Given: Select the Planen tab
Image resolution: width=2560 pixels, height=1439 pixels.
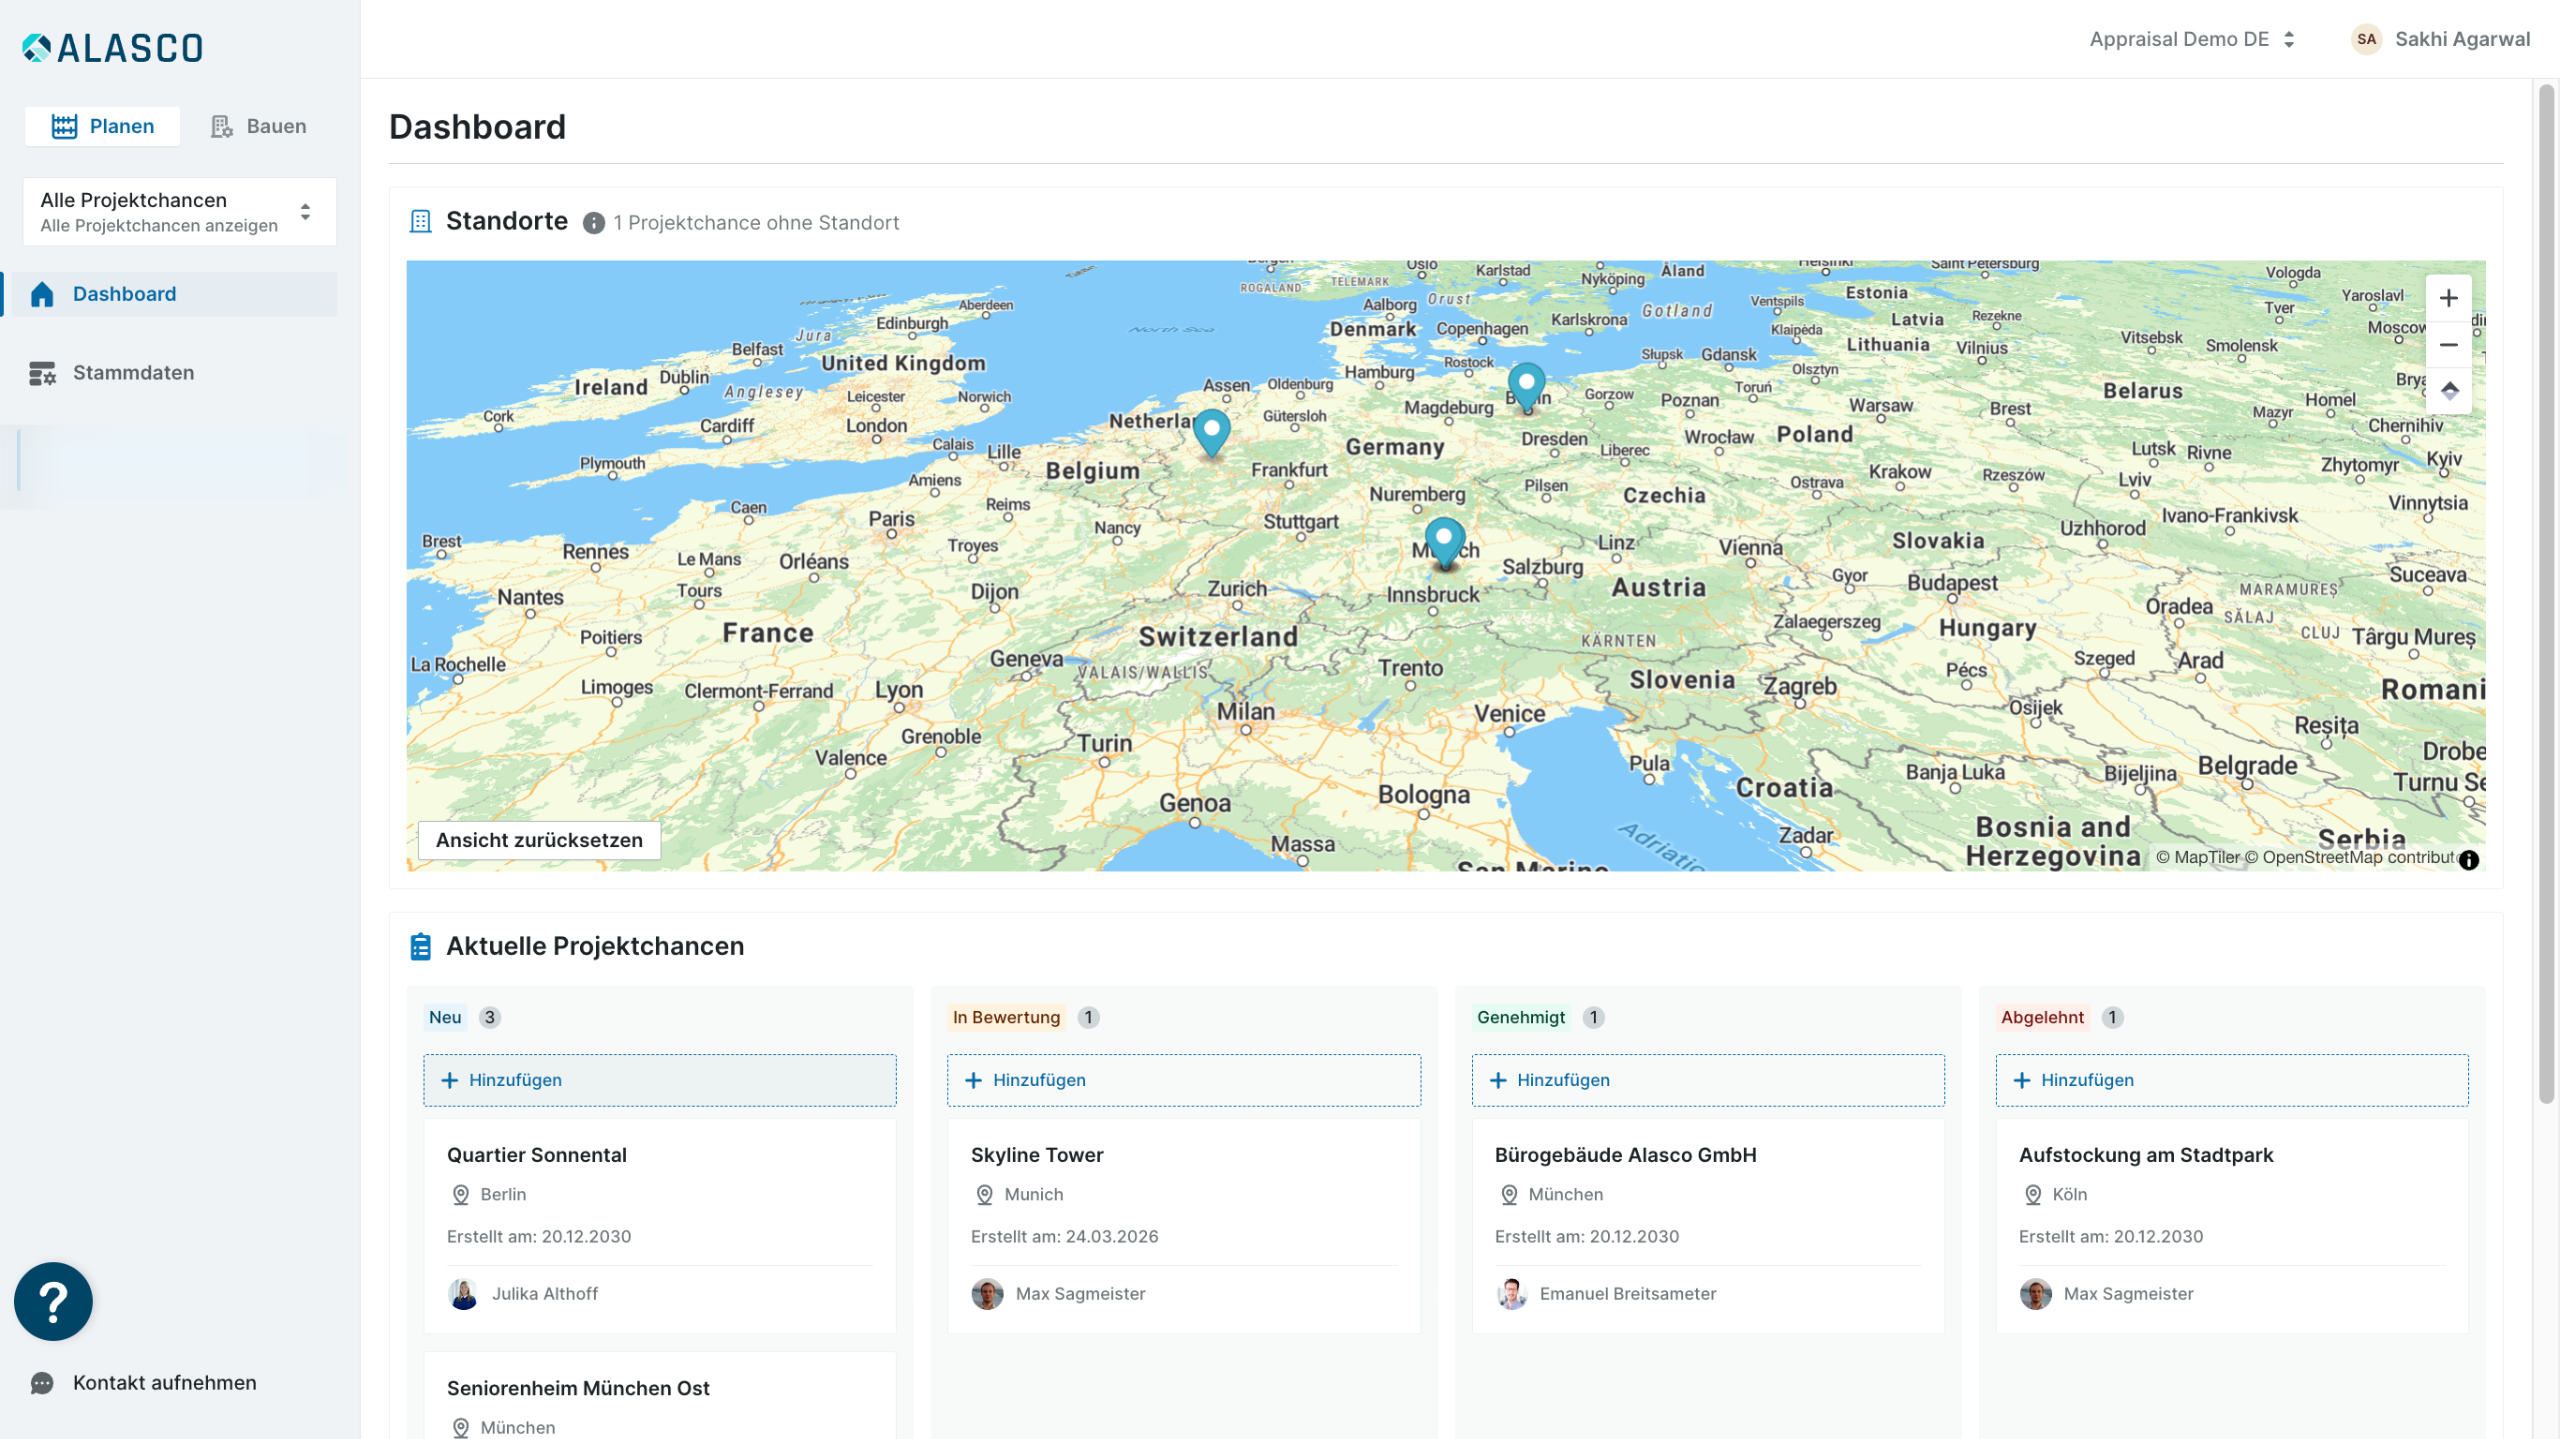Looking at the screenshot, I should pos(103,126).
